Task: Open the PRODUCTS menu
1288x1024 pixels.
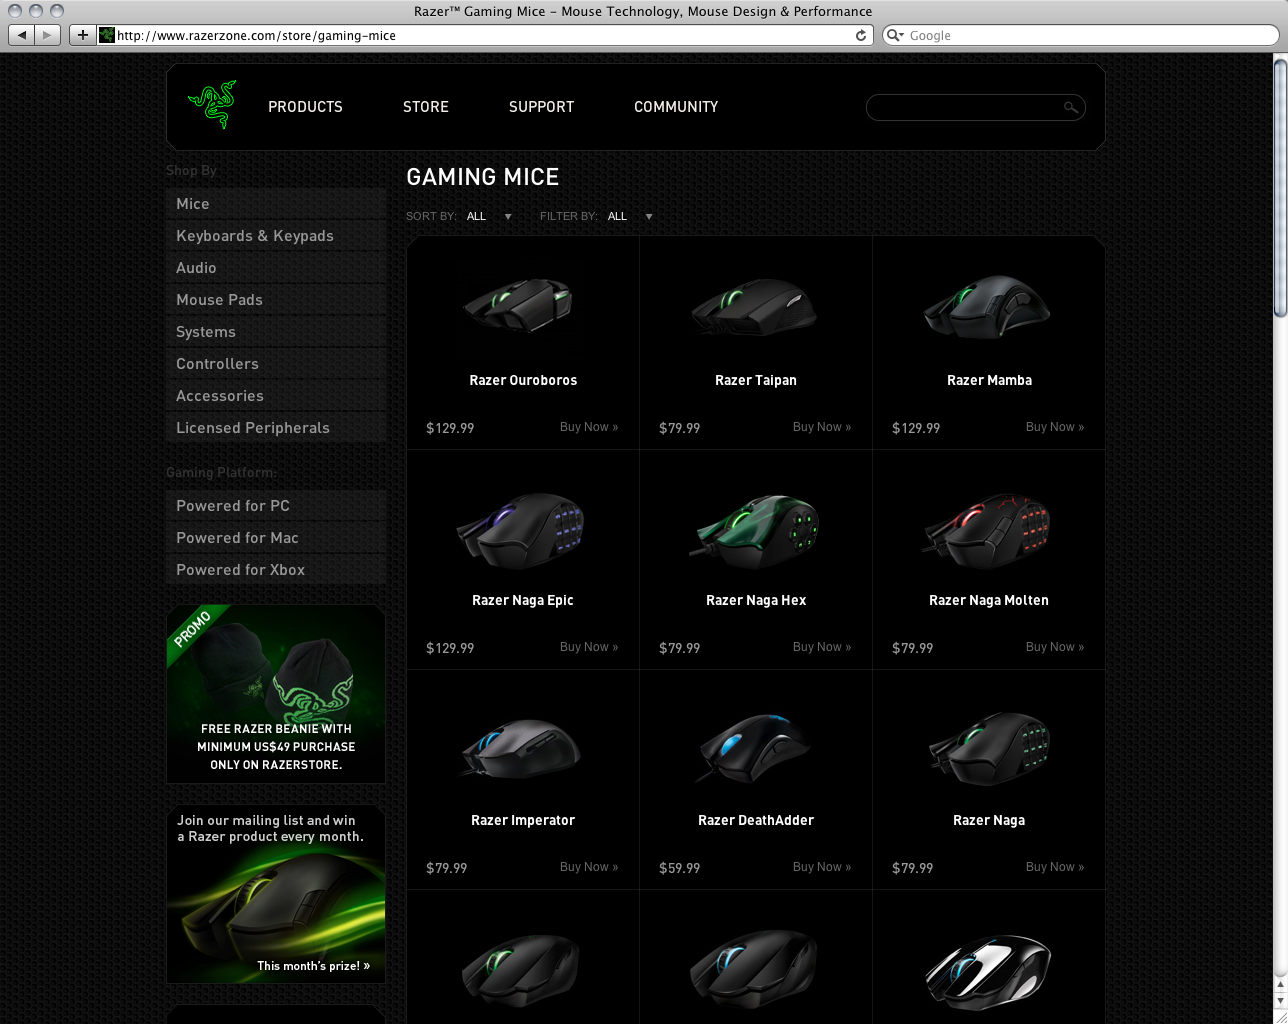Action: 305,107
